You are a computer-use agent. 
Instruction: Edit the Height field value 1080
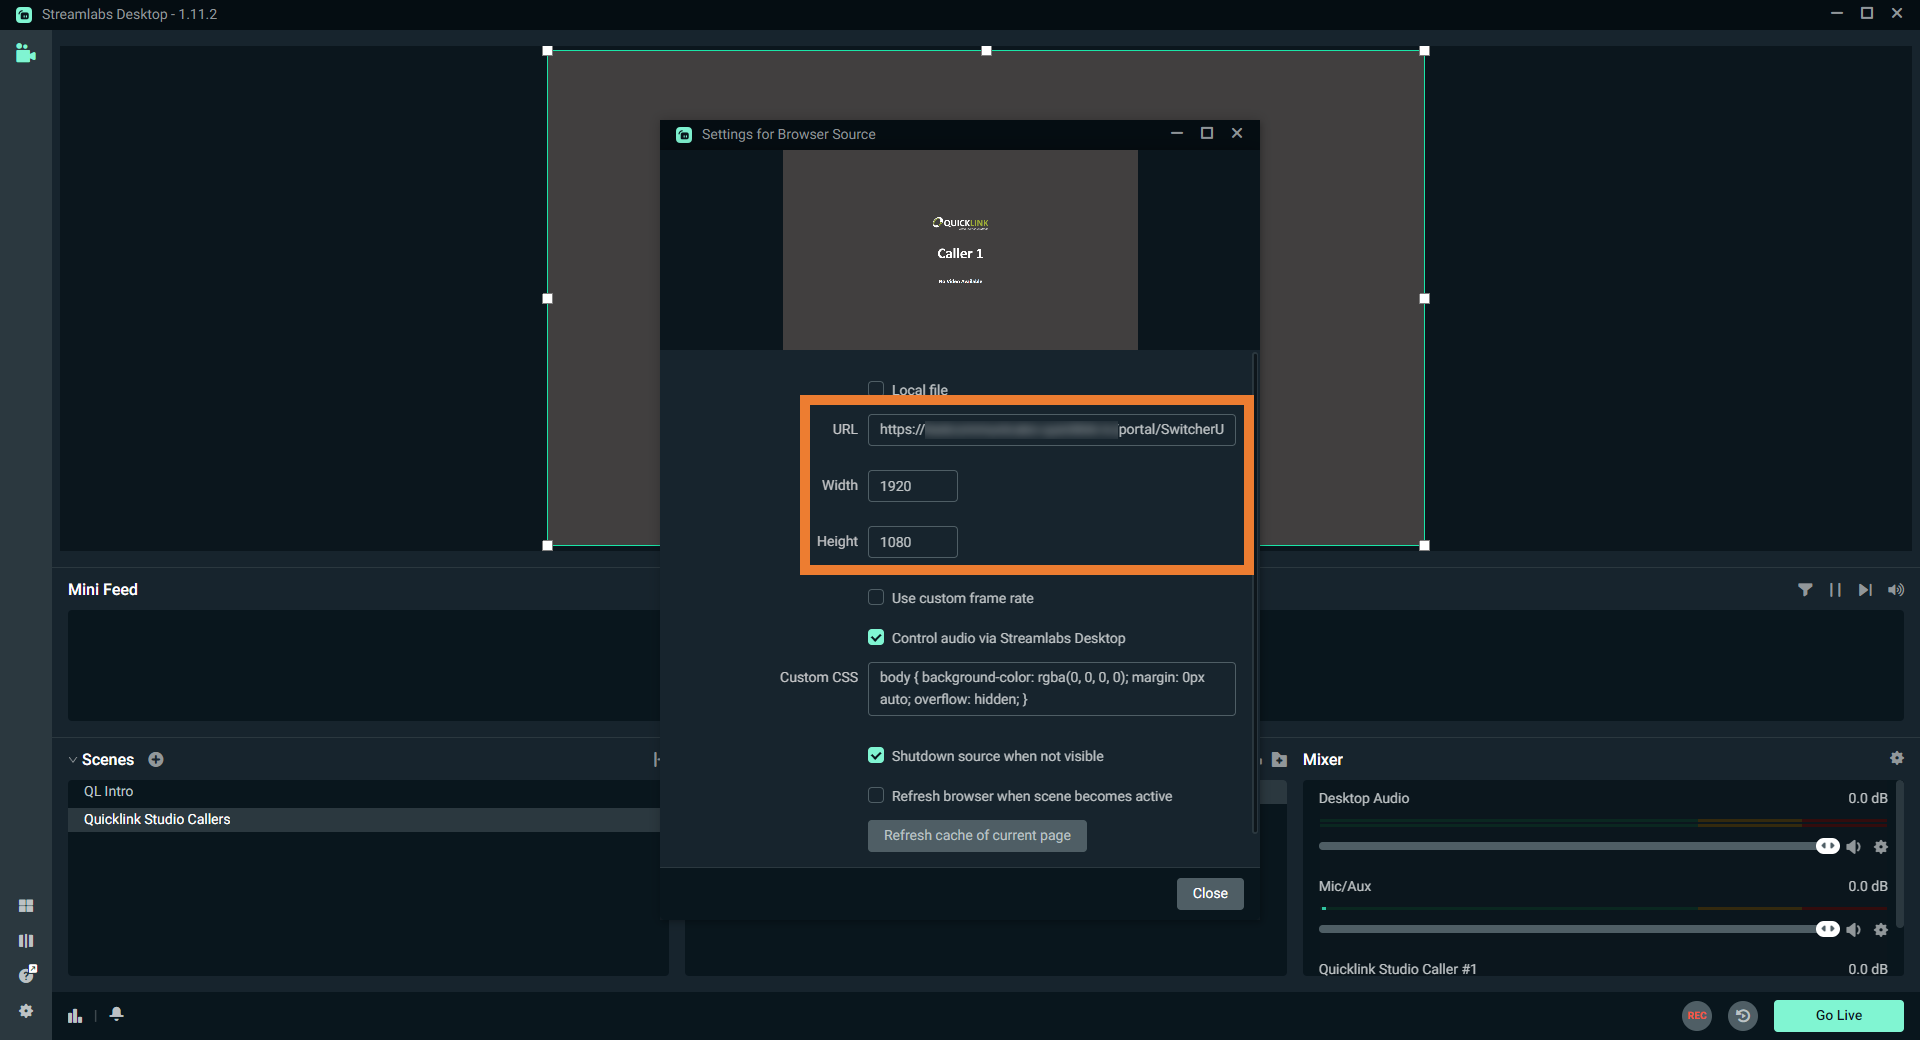click(913, 542)
